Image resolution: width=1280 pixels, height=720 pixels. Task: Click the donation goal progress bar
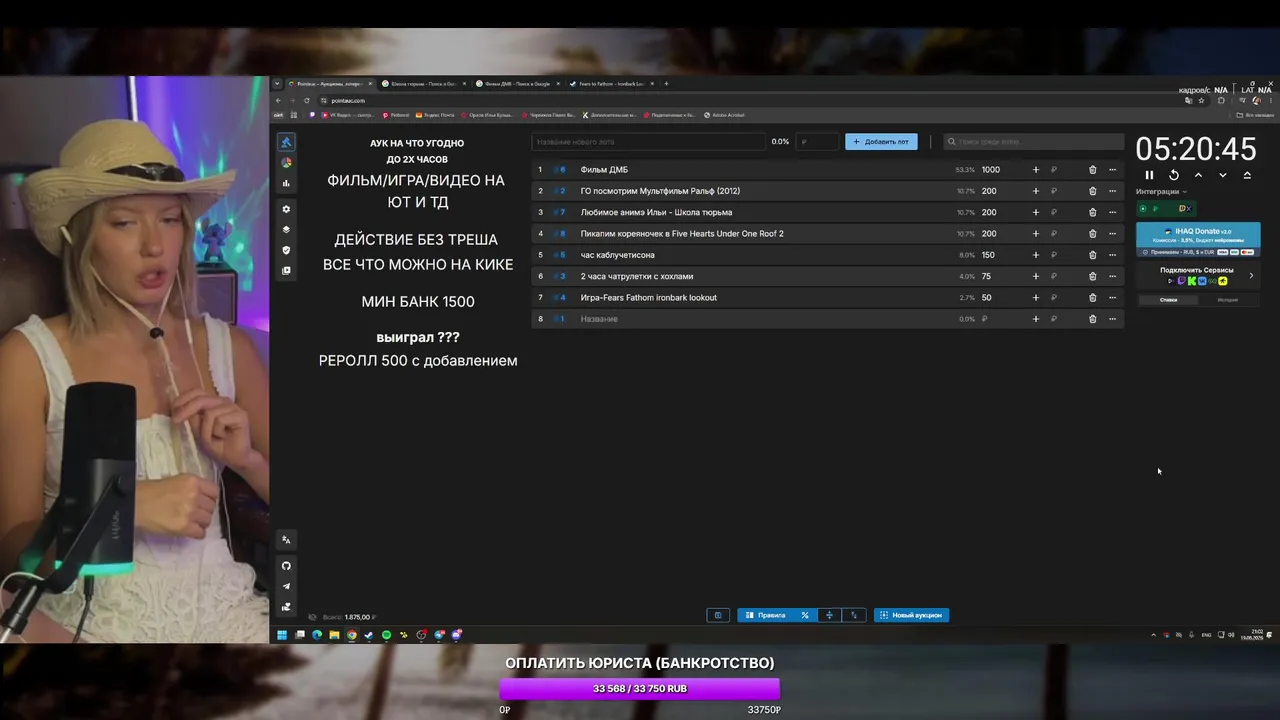point(639,688)
